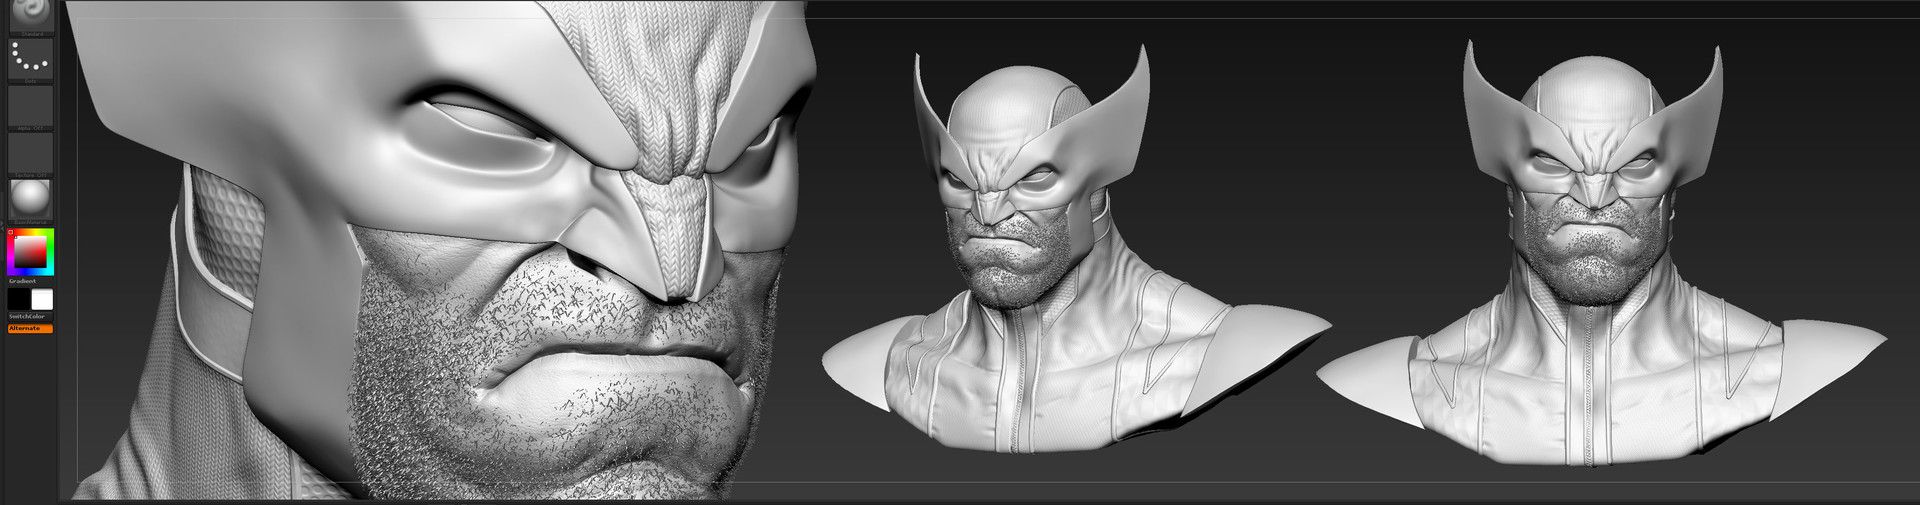This screenshot has height=505, width=1920.
Task: Open the Dots stroke type selector
Action: pyautogui.click(x=30, y=59)
